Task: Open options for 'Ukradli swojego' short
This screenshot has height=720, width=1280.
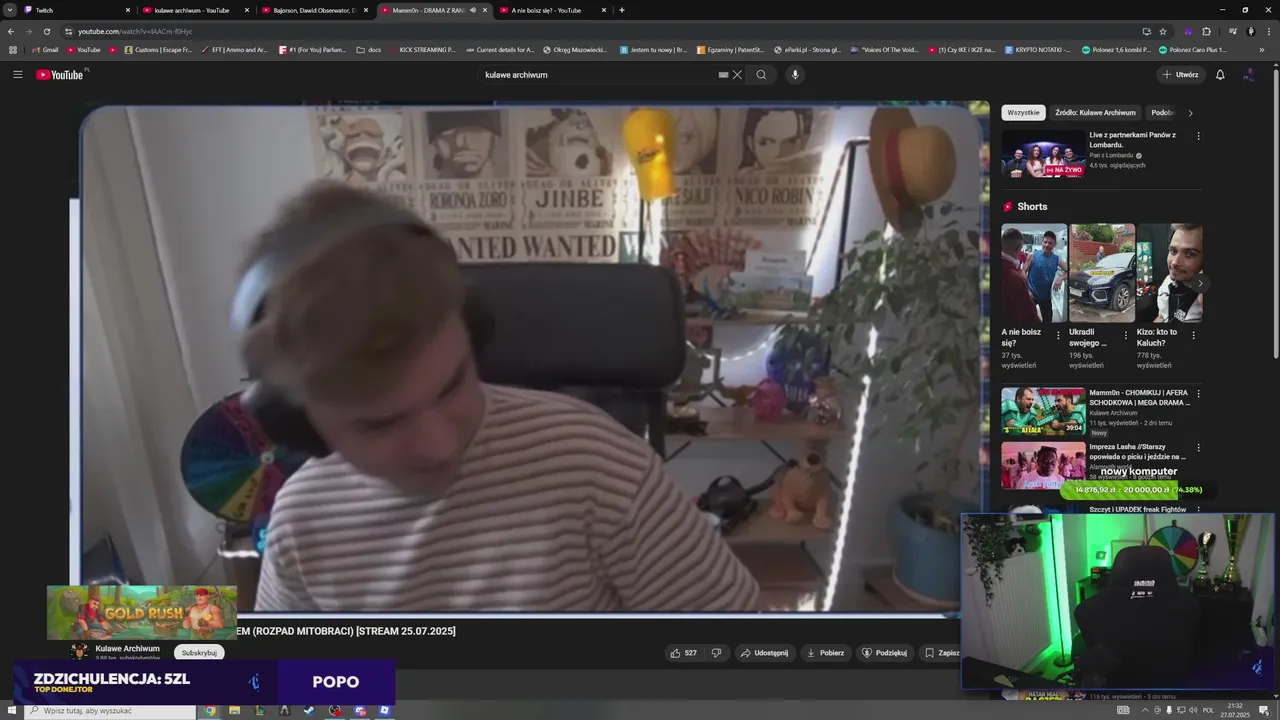Action: coord(1125,336)
